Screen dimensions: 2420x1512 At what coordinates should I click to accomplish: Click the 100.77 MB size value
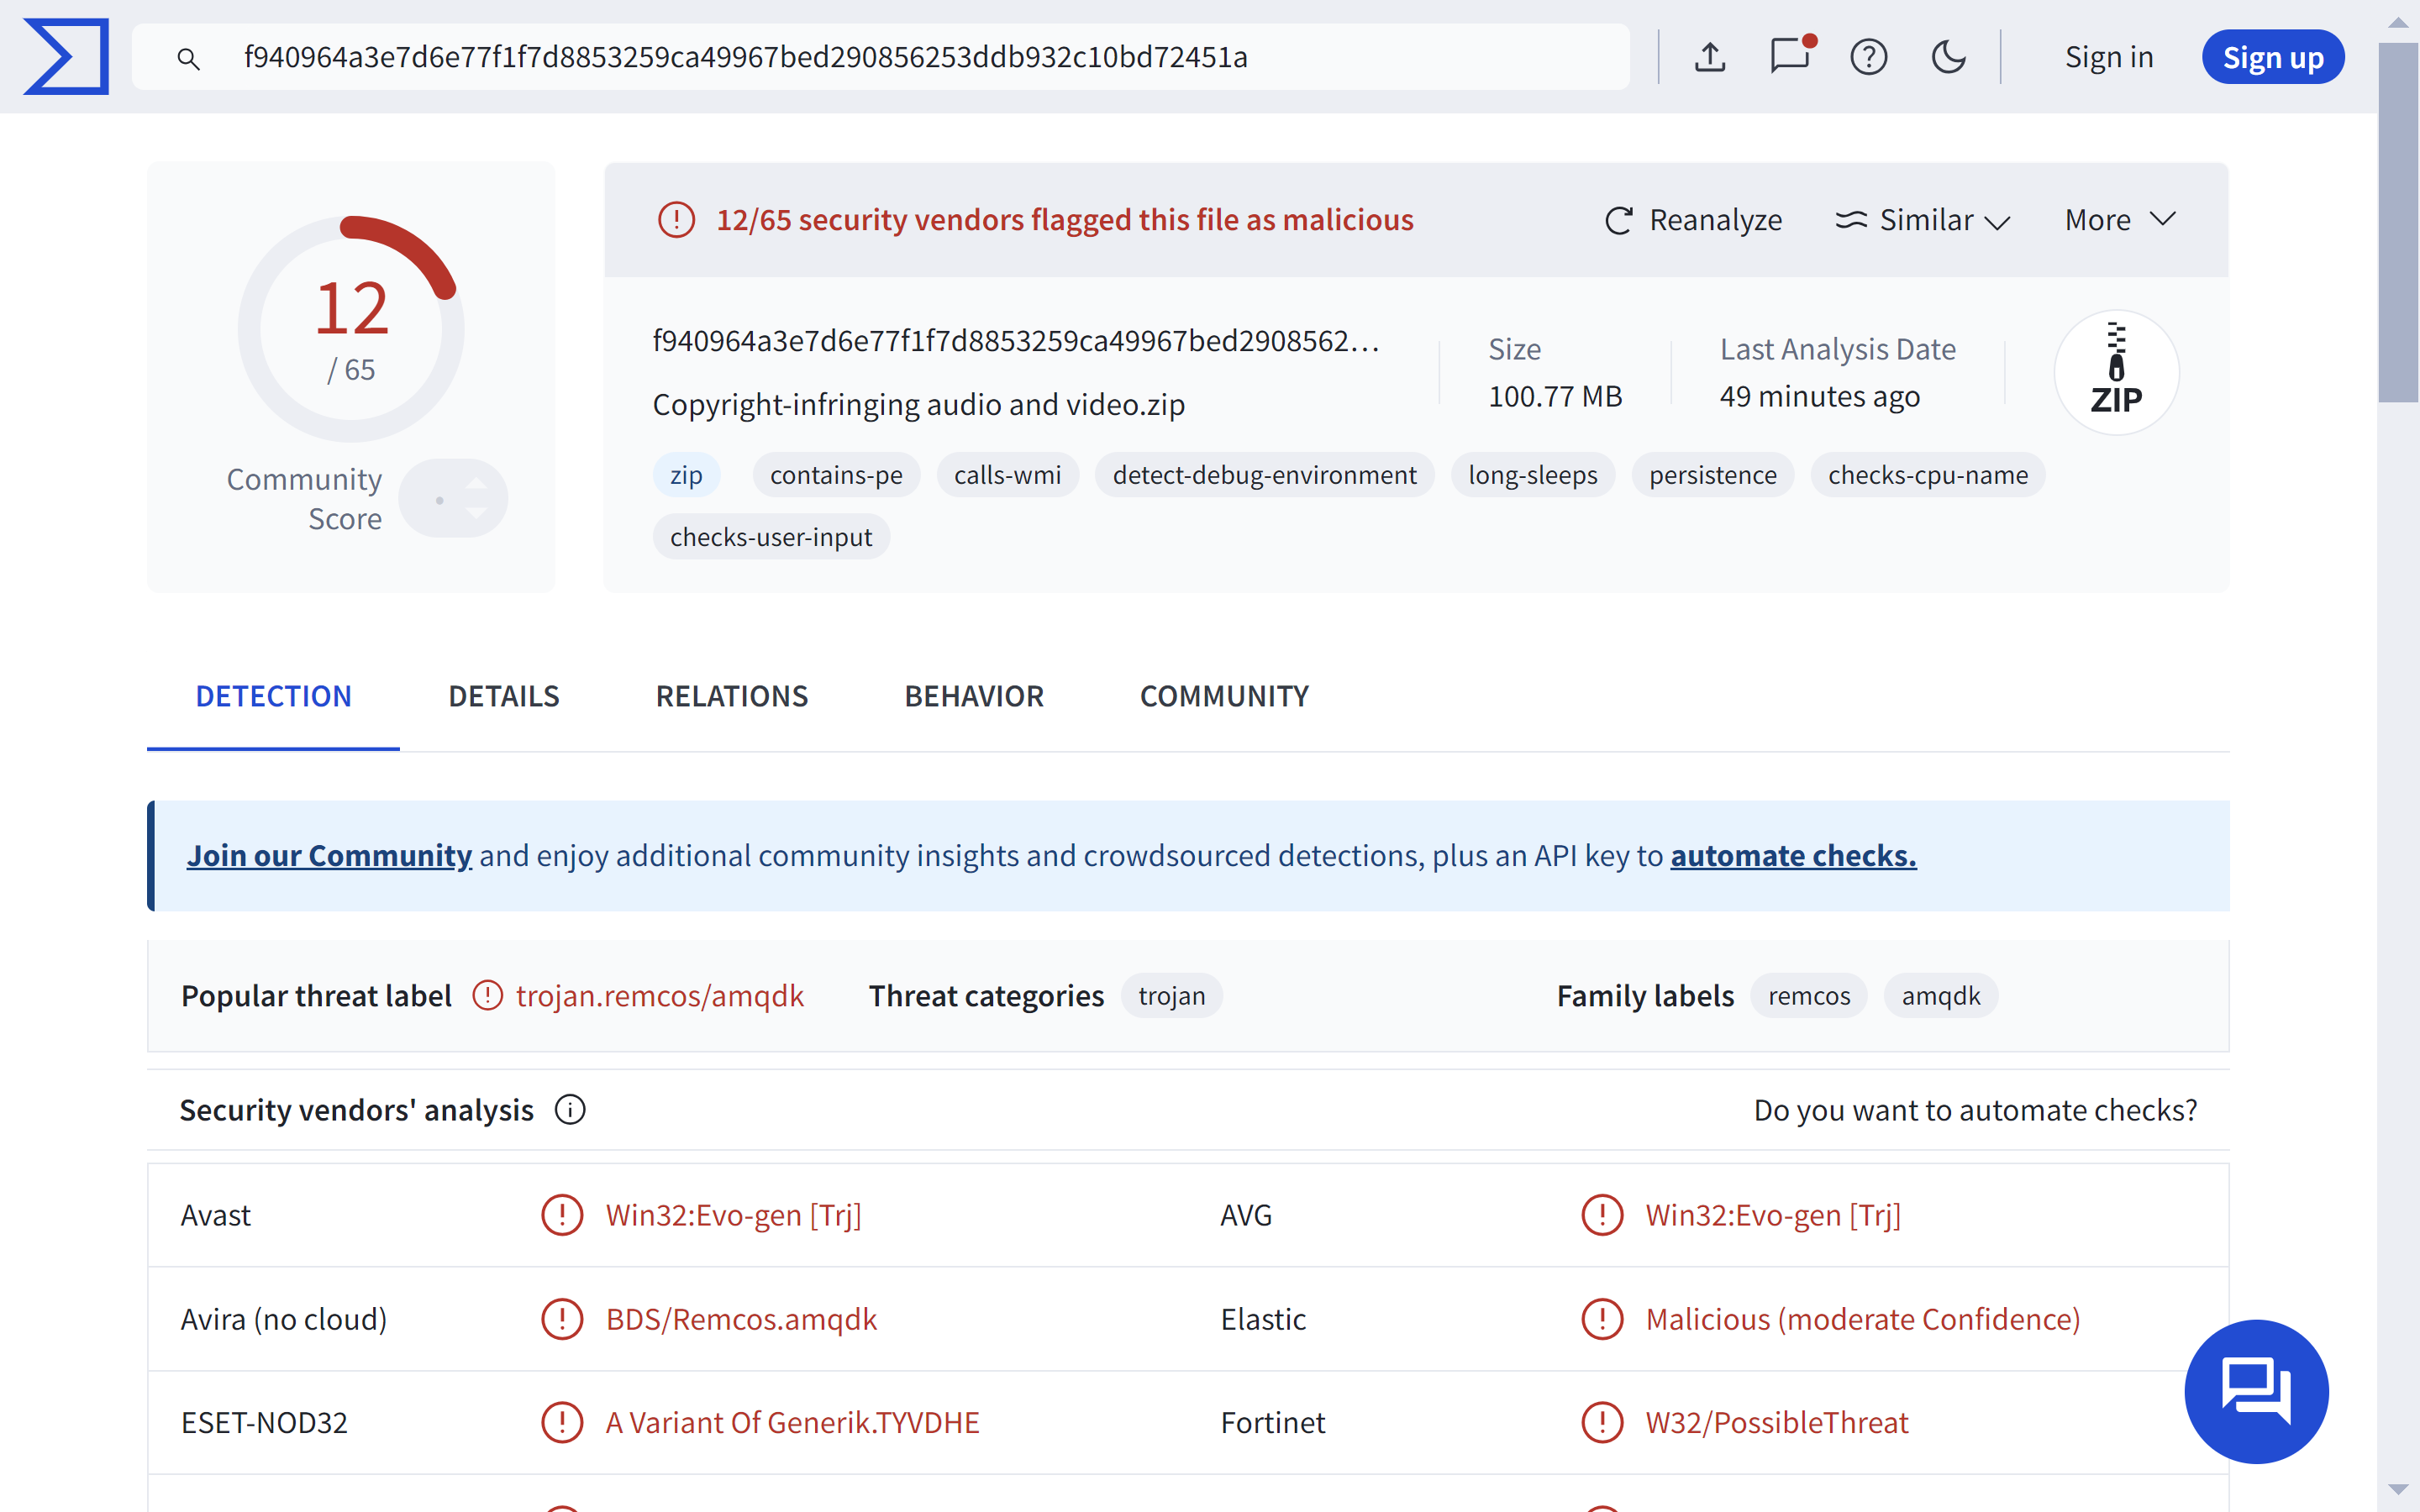pos(1555,396)
